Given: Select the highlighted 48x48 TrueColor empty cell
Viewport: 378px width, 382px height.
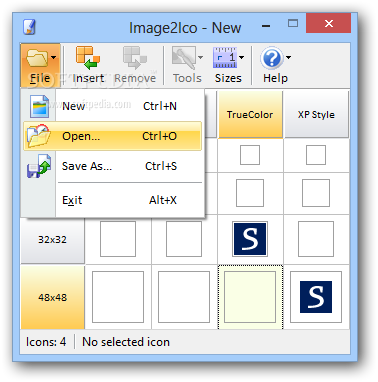Looking at the screenshot, I should click(250, 297).
